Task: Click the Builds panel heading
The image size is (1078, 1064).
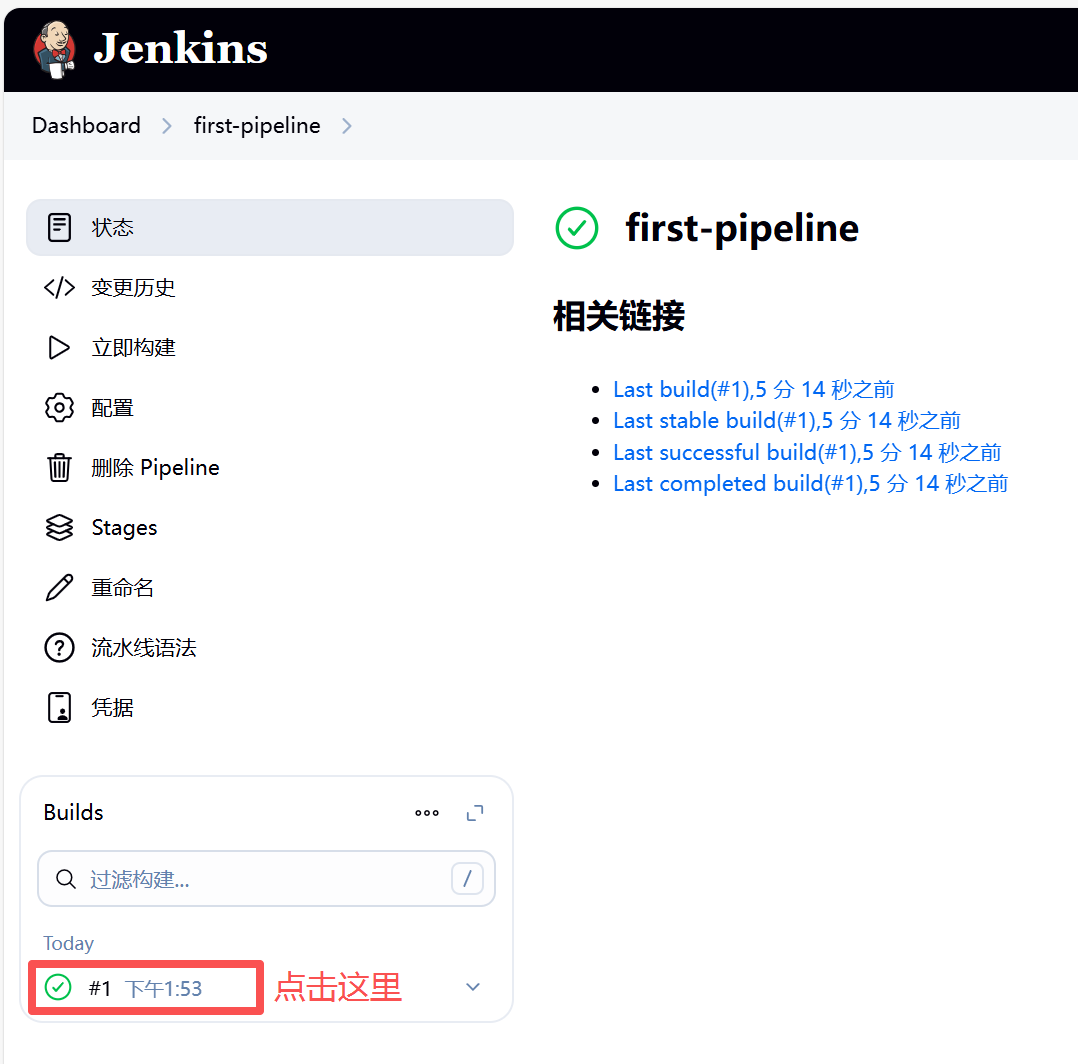Action: tap(73, 812)
